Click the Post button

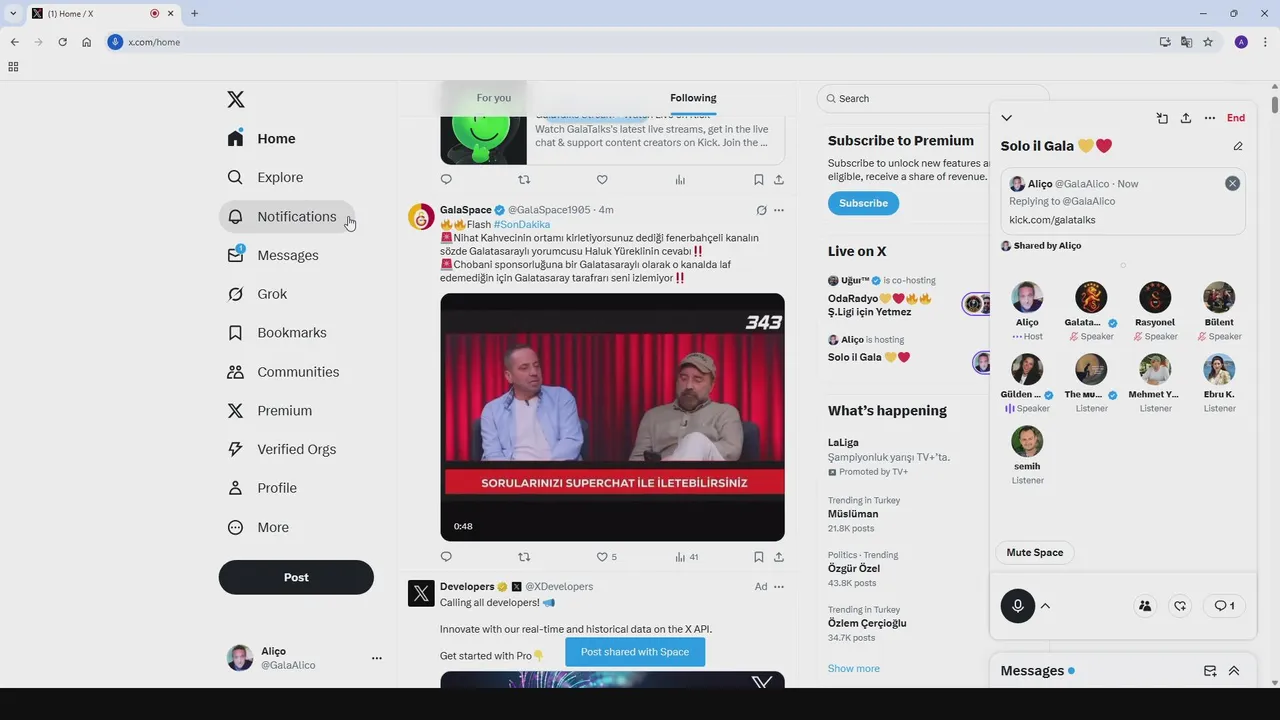(296, 577)
